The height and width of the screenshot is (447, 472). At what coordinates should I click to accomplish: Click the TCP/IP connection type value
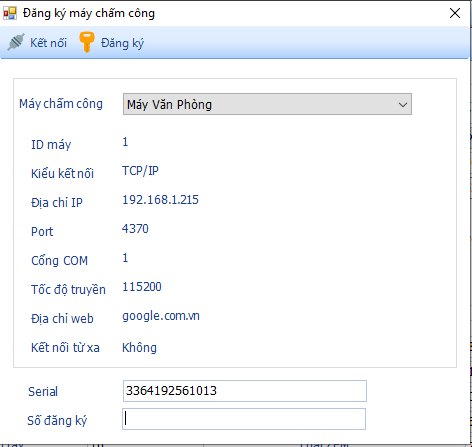pyautogui.click(x=140, y=171)
